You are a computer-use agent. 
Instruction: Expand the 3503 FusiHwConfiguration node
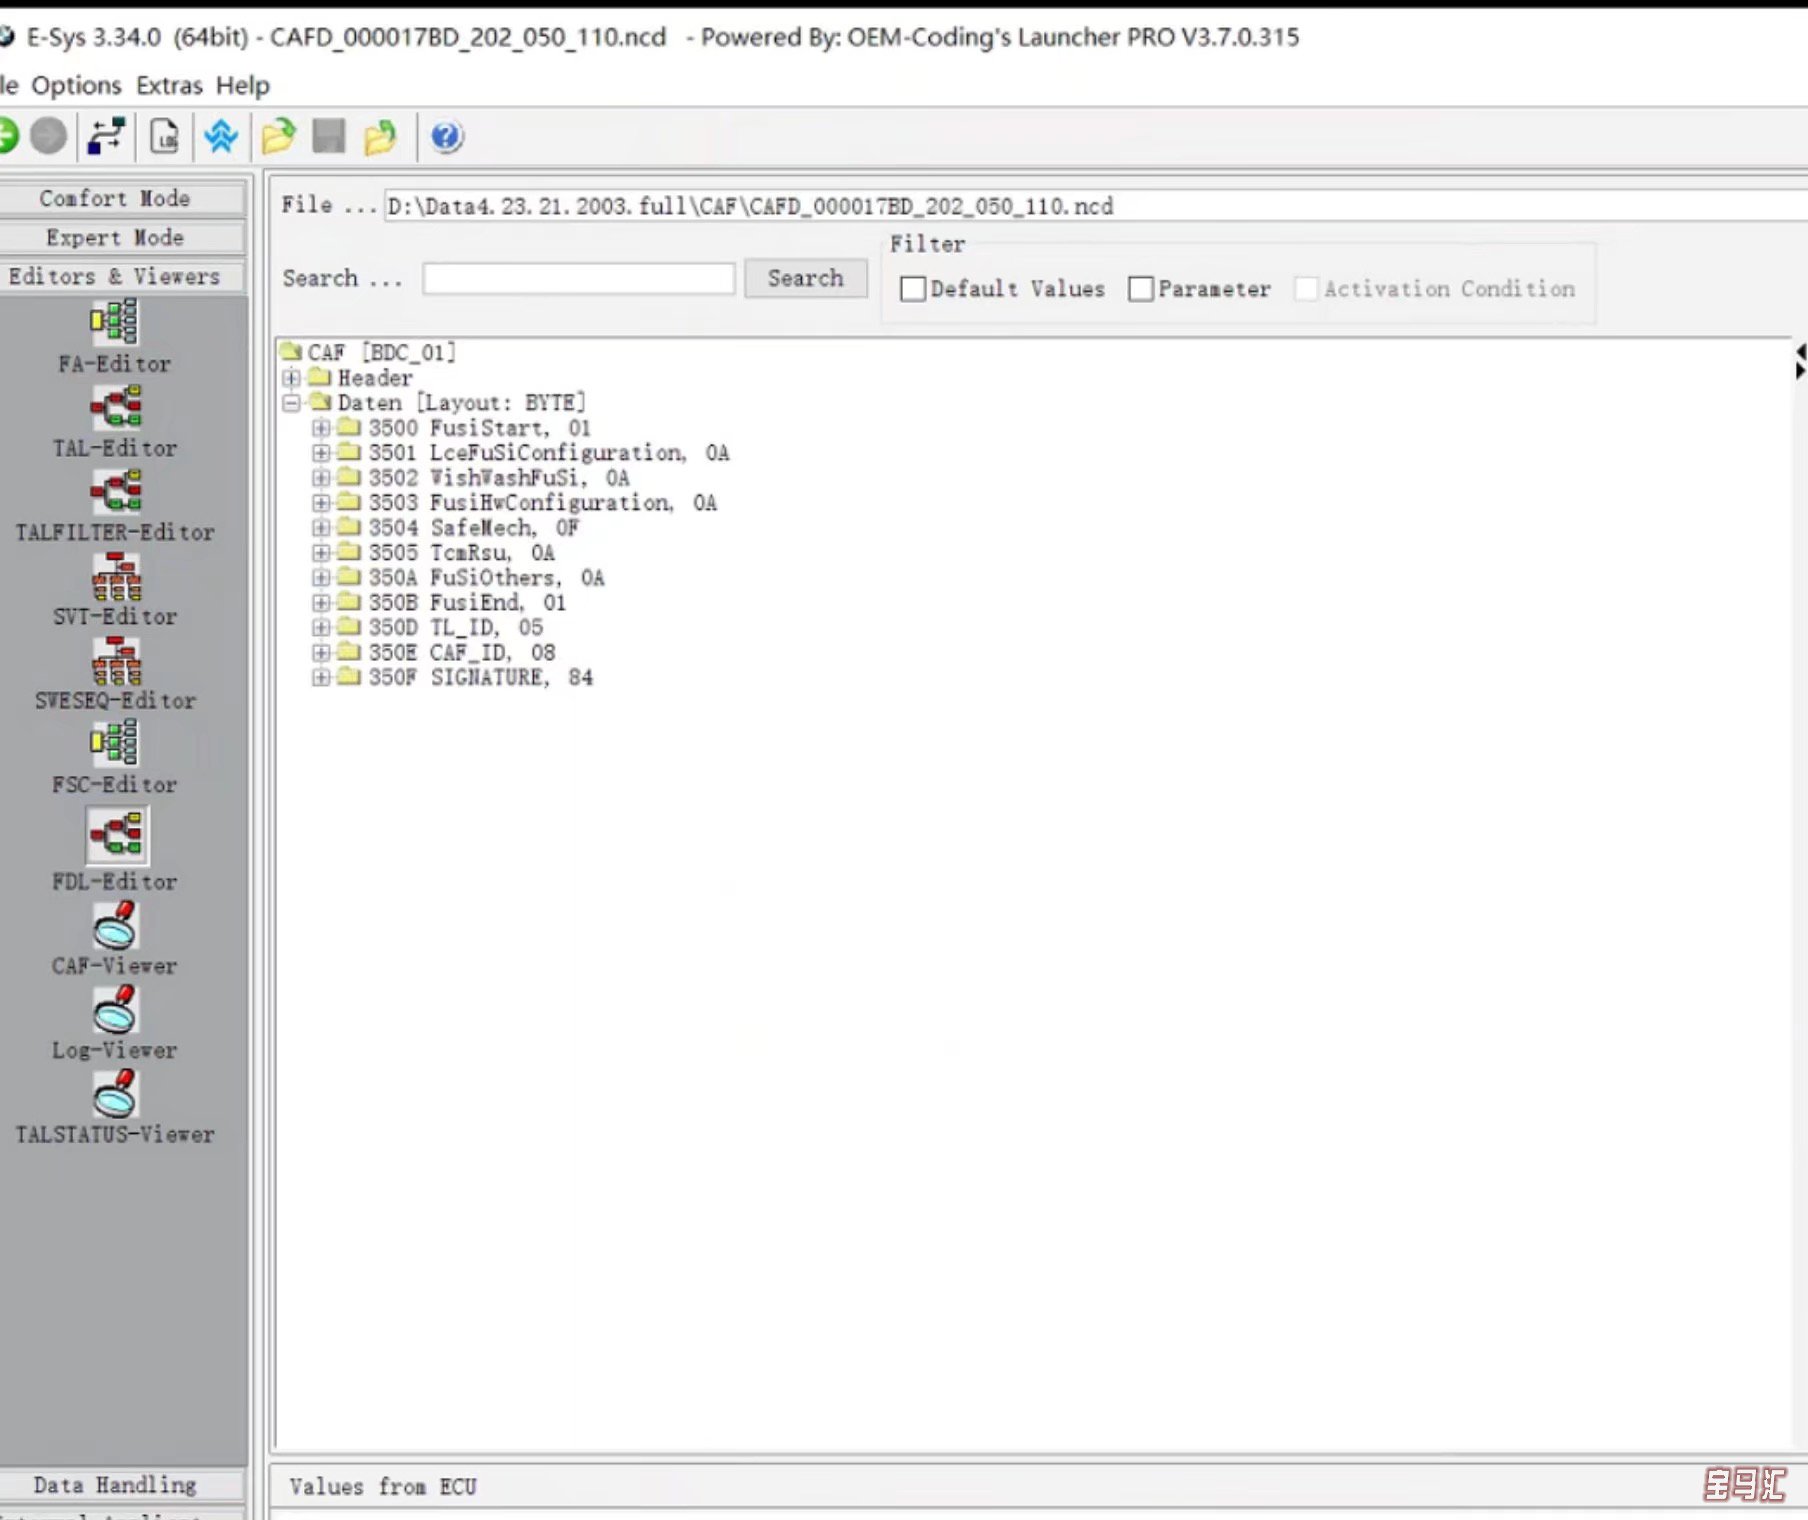coord(321,502)
